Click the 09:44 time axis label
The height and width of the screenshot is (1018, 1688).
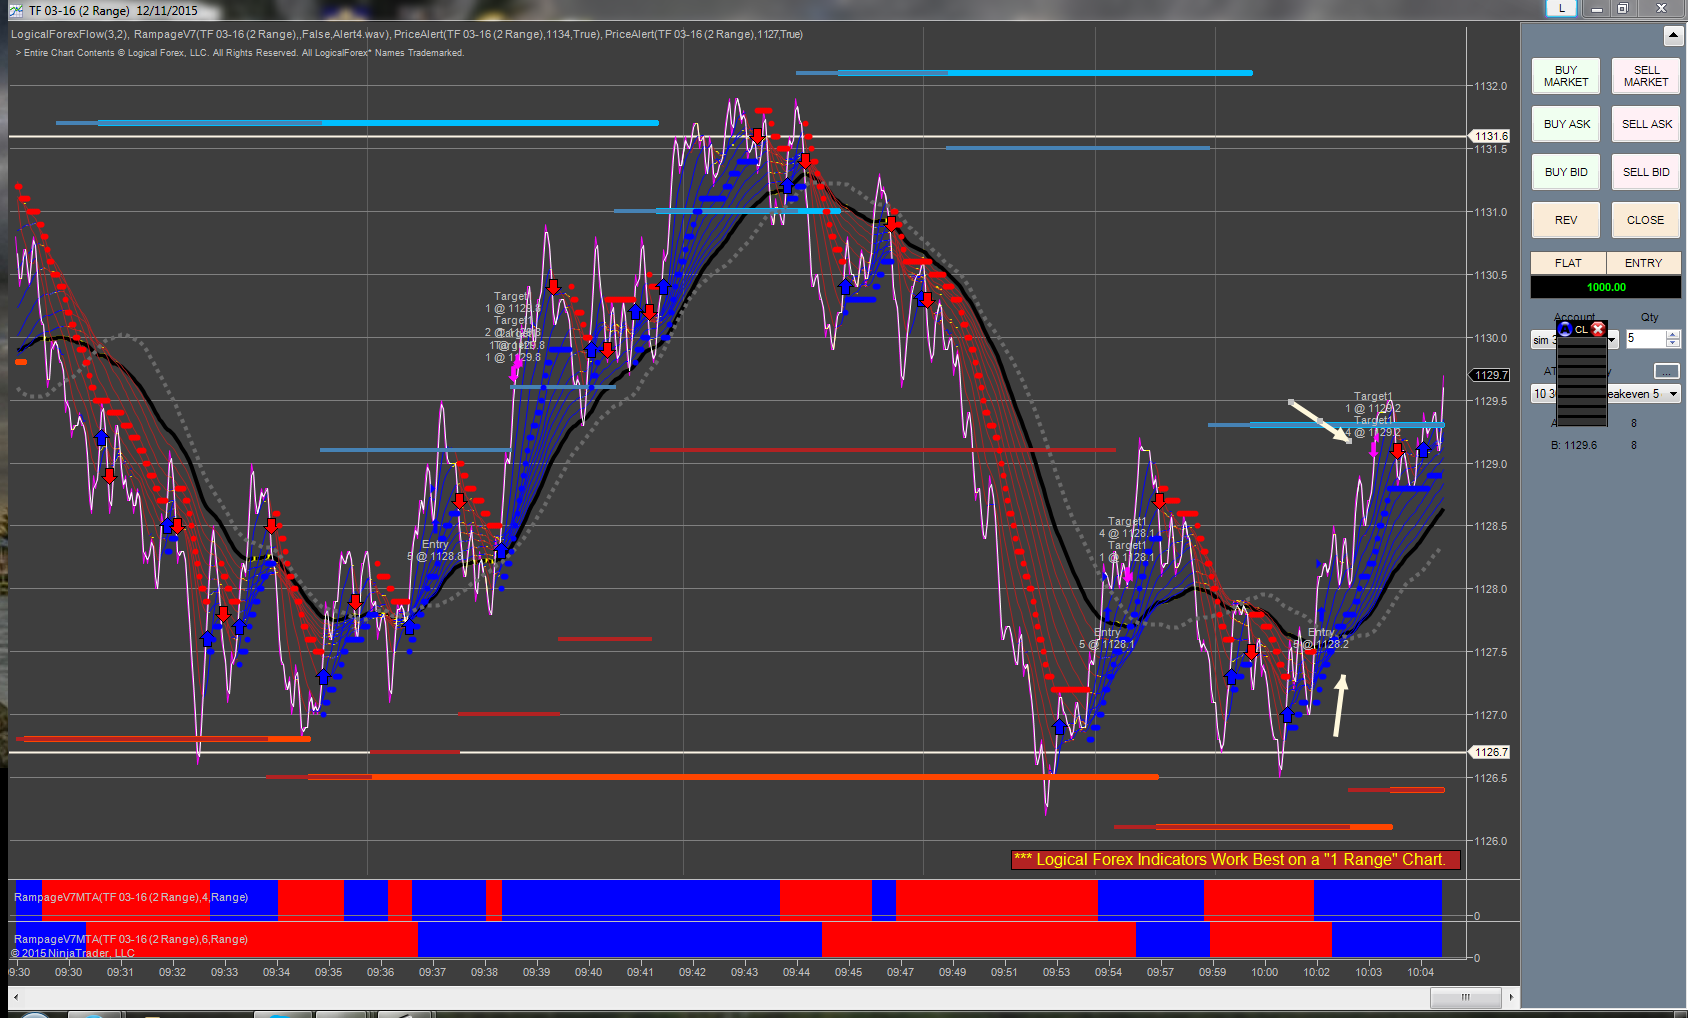[796, 972]
